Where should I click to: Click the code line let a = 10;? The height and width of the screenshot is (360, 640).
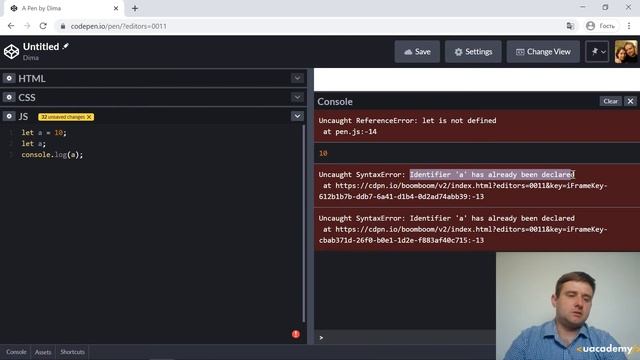tap(44, 133)
